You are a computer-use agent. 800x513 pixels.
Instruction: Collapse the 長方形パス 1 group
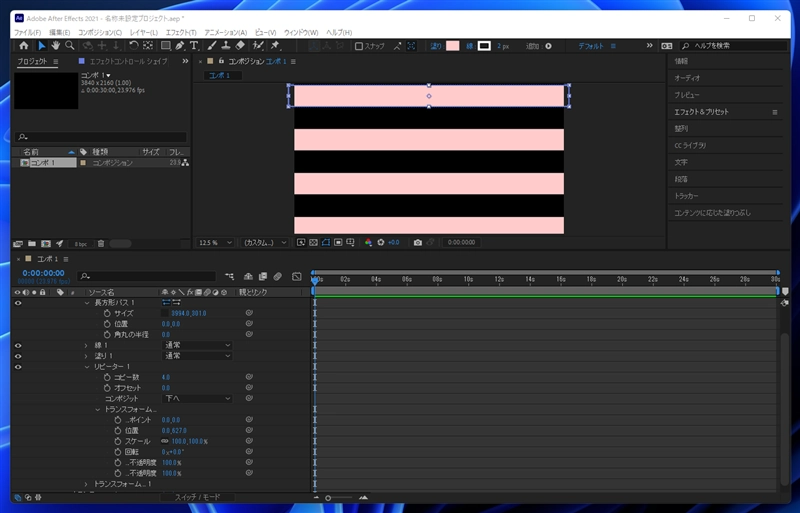tap(87, 302)
